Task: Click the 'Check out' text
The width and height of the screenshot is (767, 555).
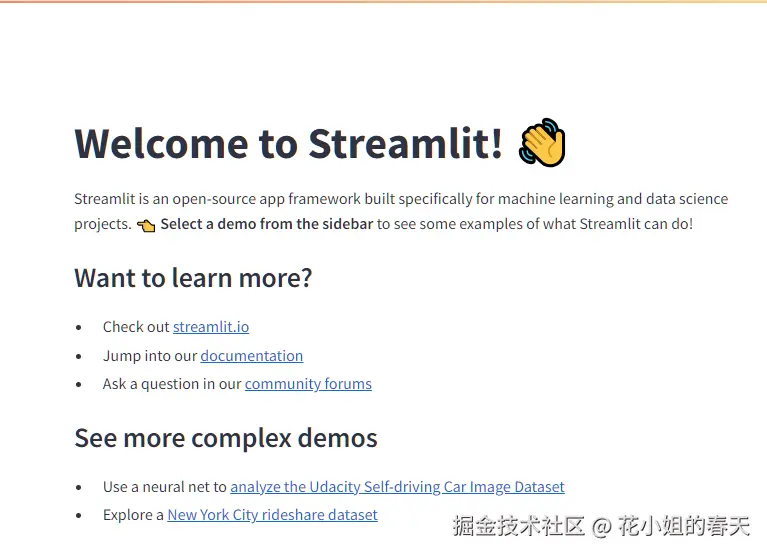Action: click(136, 327)
